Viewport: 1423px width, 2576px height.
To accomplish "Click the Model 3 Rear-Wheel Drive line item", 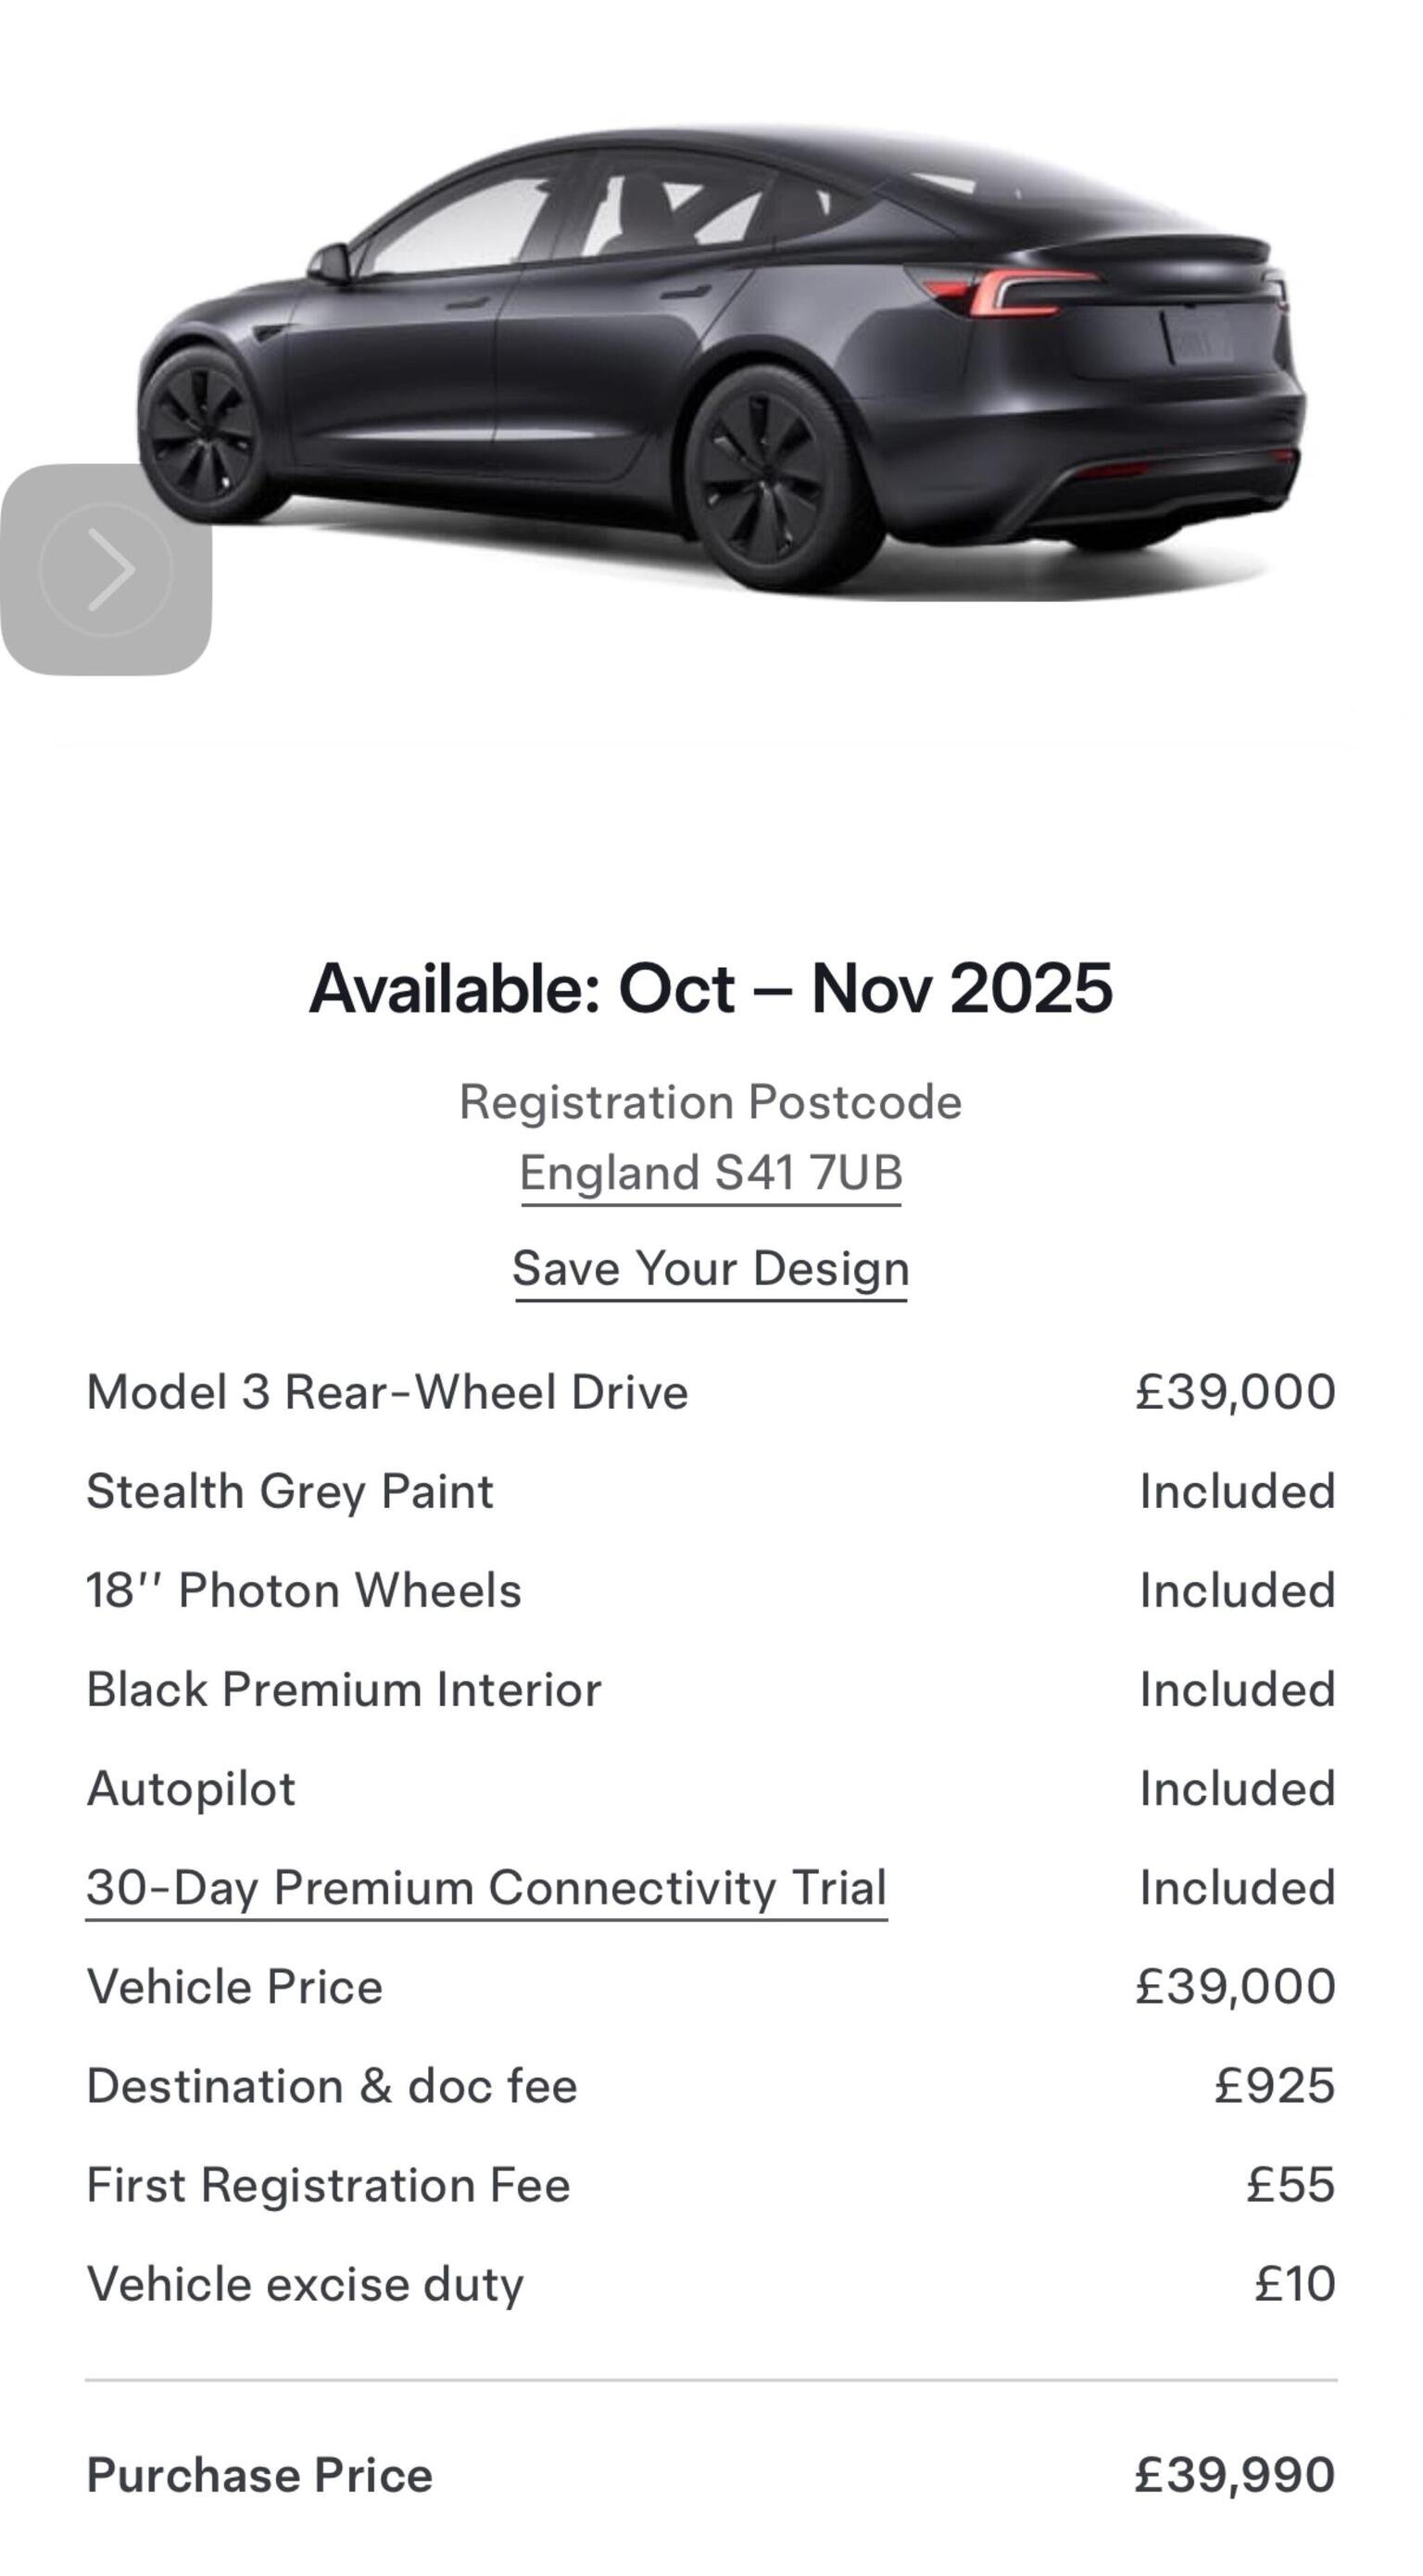I will click(x=387, y=1392).
